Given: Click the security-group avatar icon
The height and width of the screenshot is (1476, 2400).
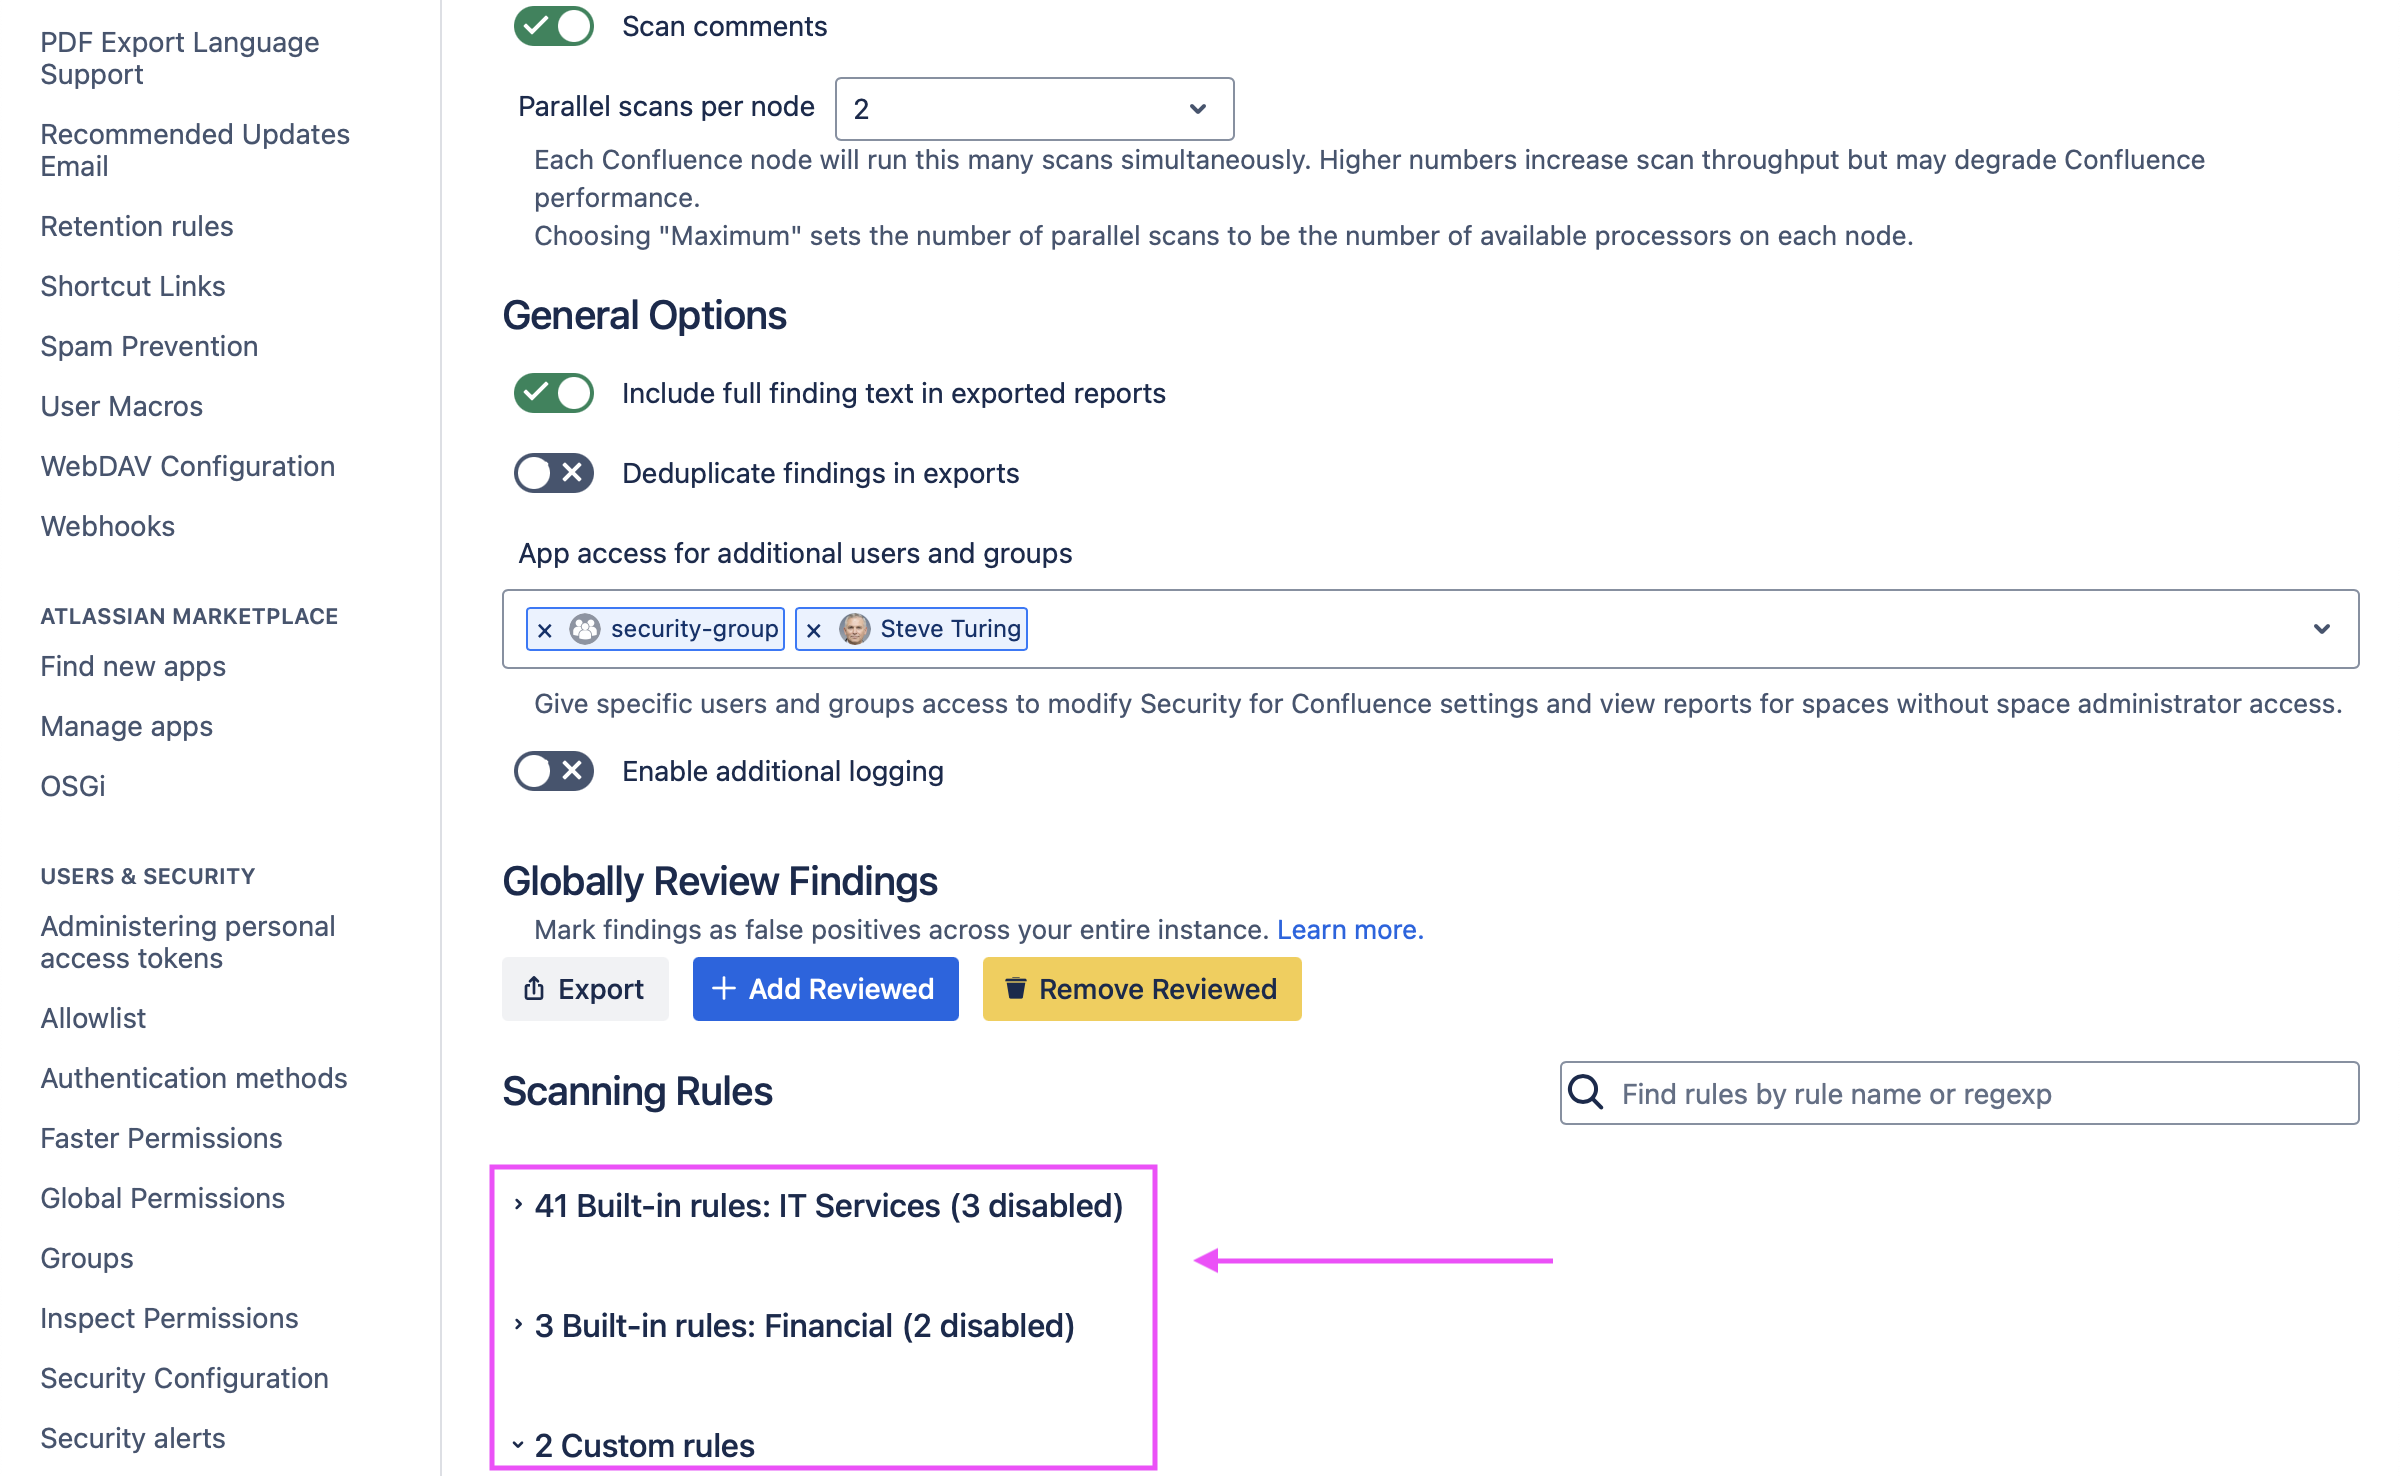Looking at the screenshot, I should pyautogui.click(x=585, y=629).
